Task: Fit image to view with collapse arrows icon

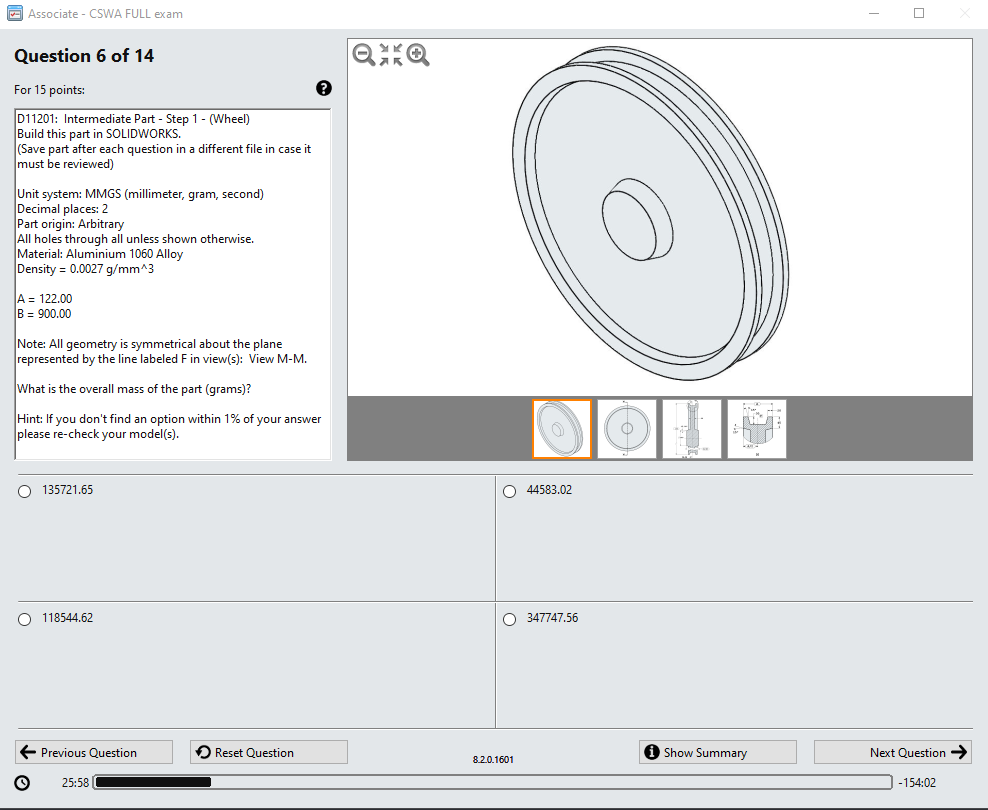Action: click(391, 55)
